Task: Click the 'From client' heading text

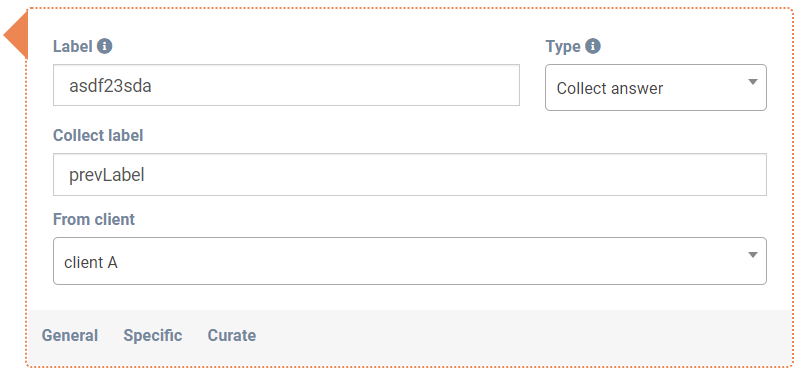Action: pos(94,220)
